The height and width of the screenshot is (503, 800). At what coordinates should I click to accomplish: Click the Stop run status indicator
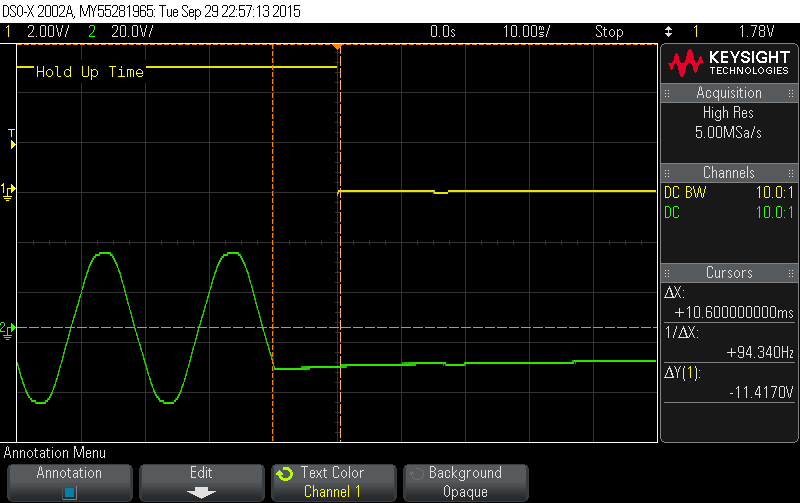(x=609, y=32)
